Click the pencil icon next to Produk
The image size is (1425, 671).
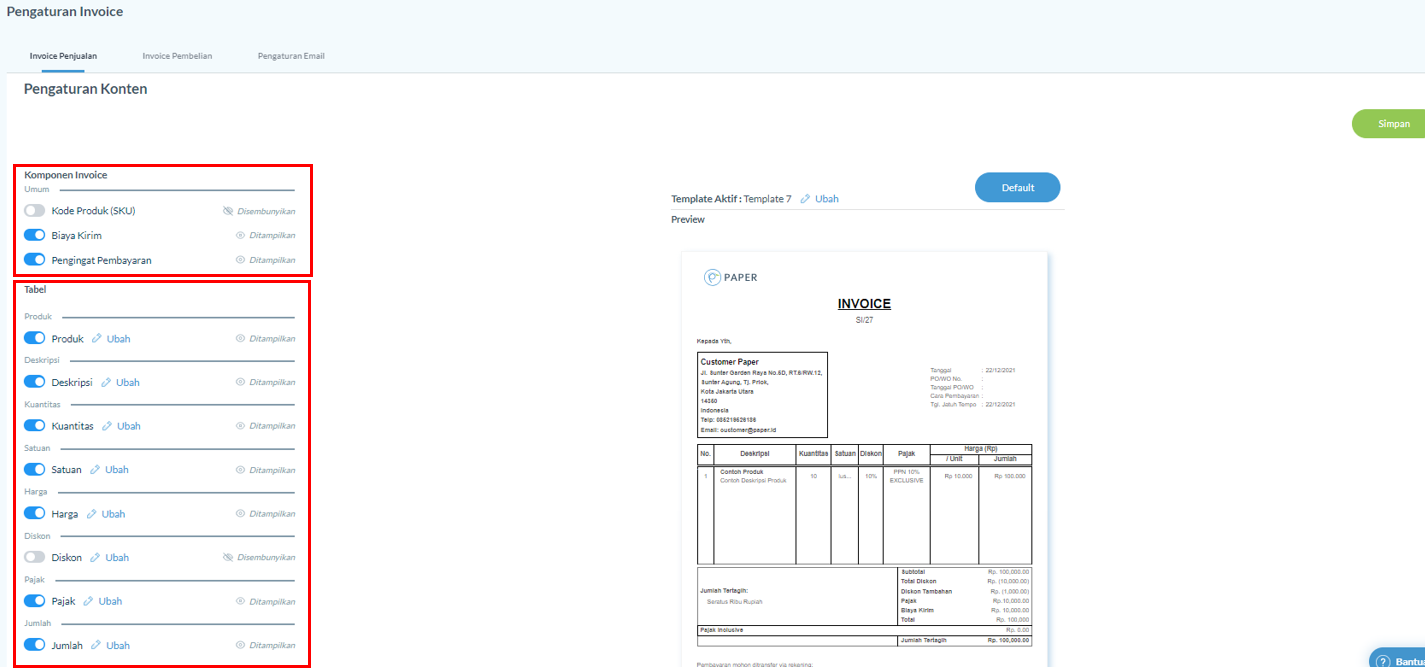(97, 339)
